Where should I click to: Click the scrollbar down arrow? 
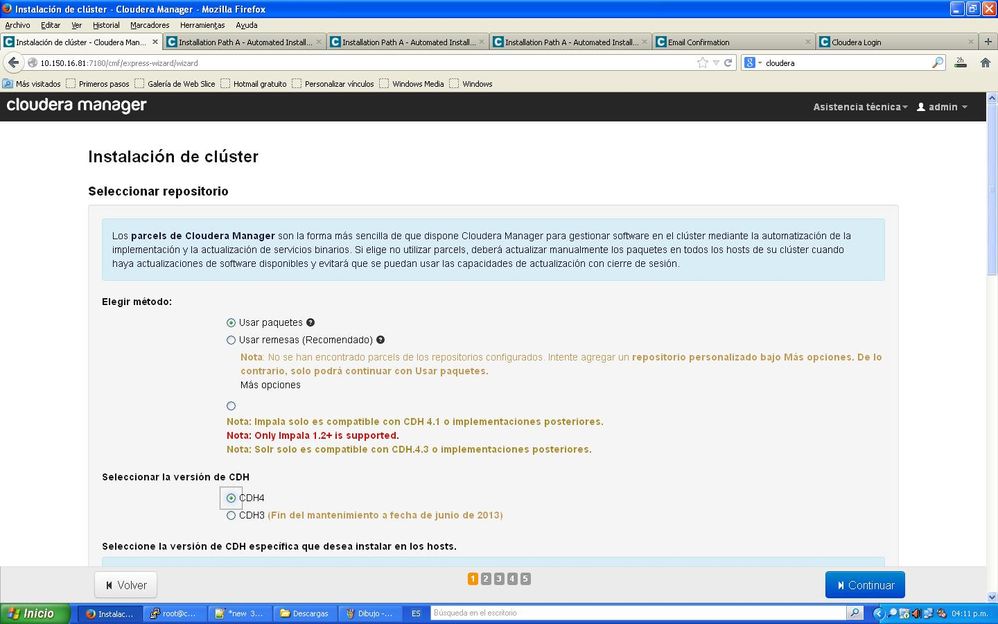point(992,597)
